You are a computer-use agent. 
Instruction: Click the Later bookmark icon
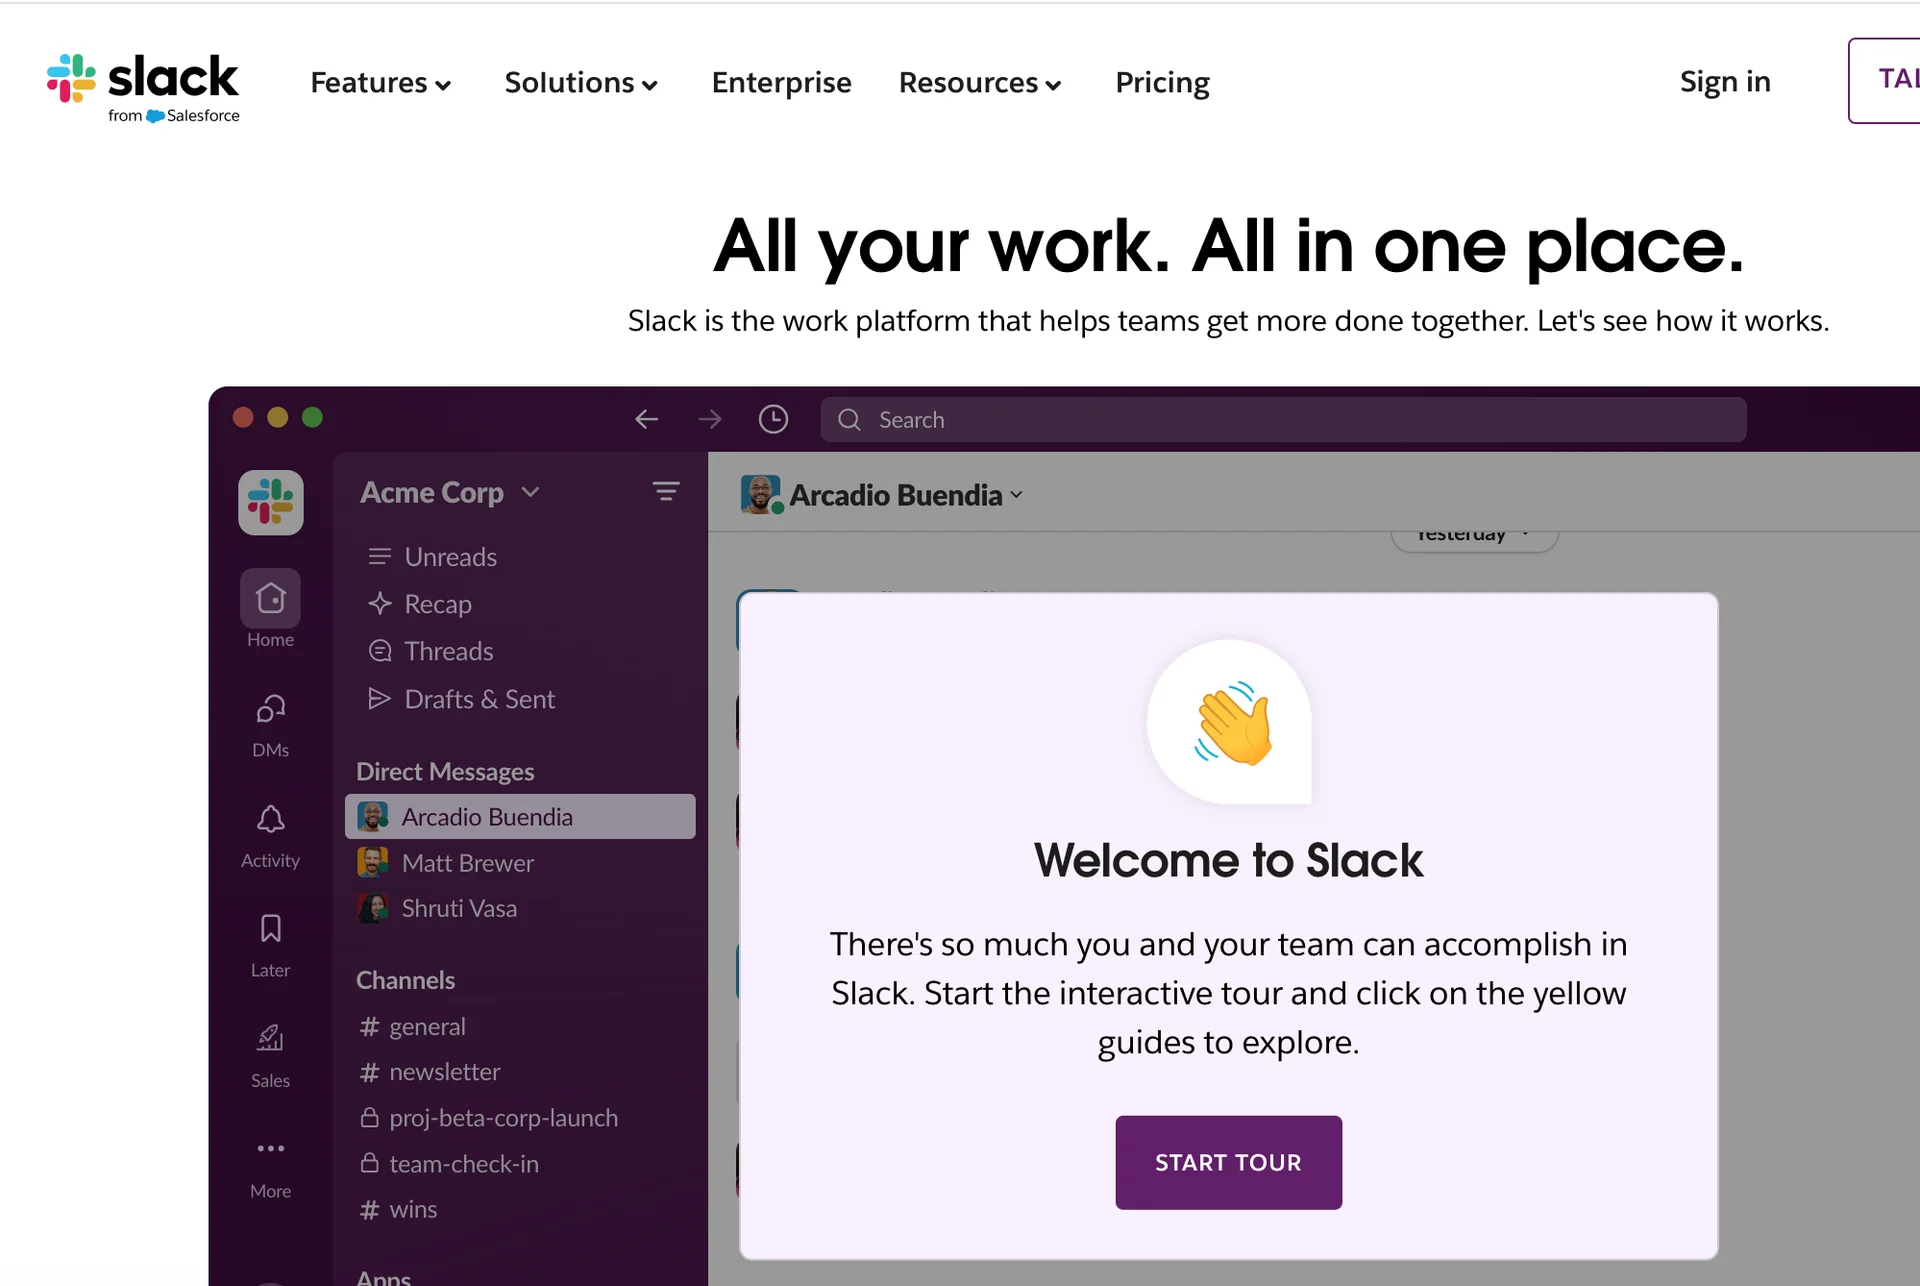pyautogui.click(x=270, y=929)
